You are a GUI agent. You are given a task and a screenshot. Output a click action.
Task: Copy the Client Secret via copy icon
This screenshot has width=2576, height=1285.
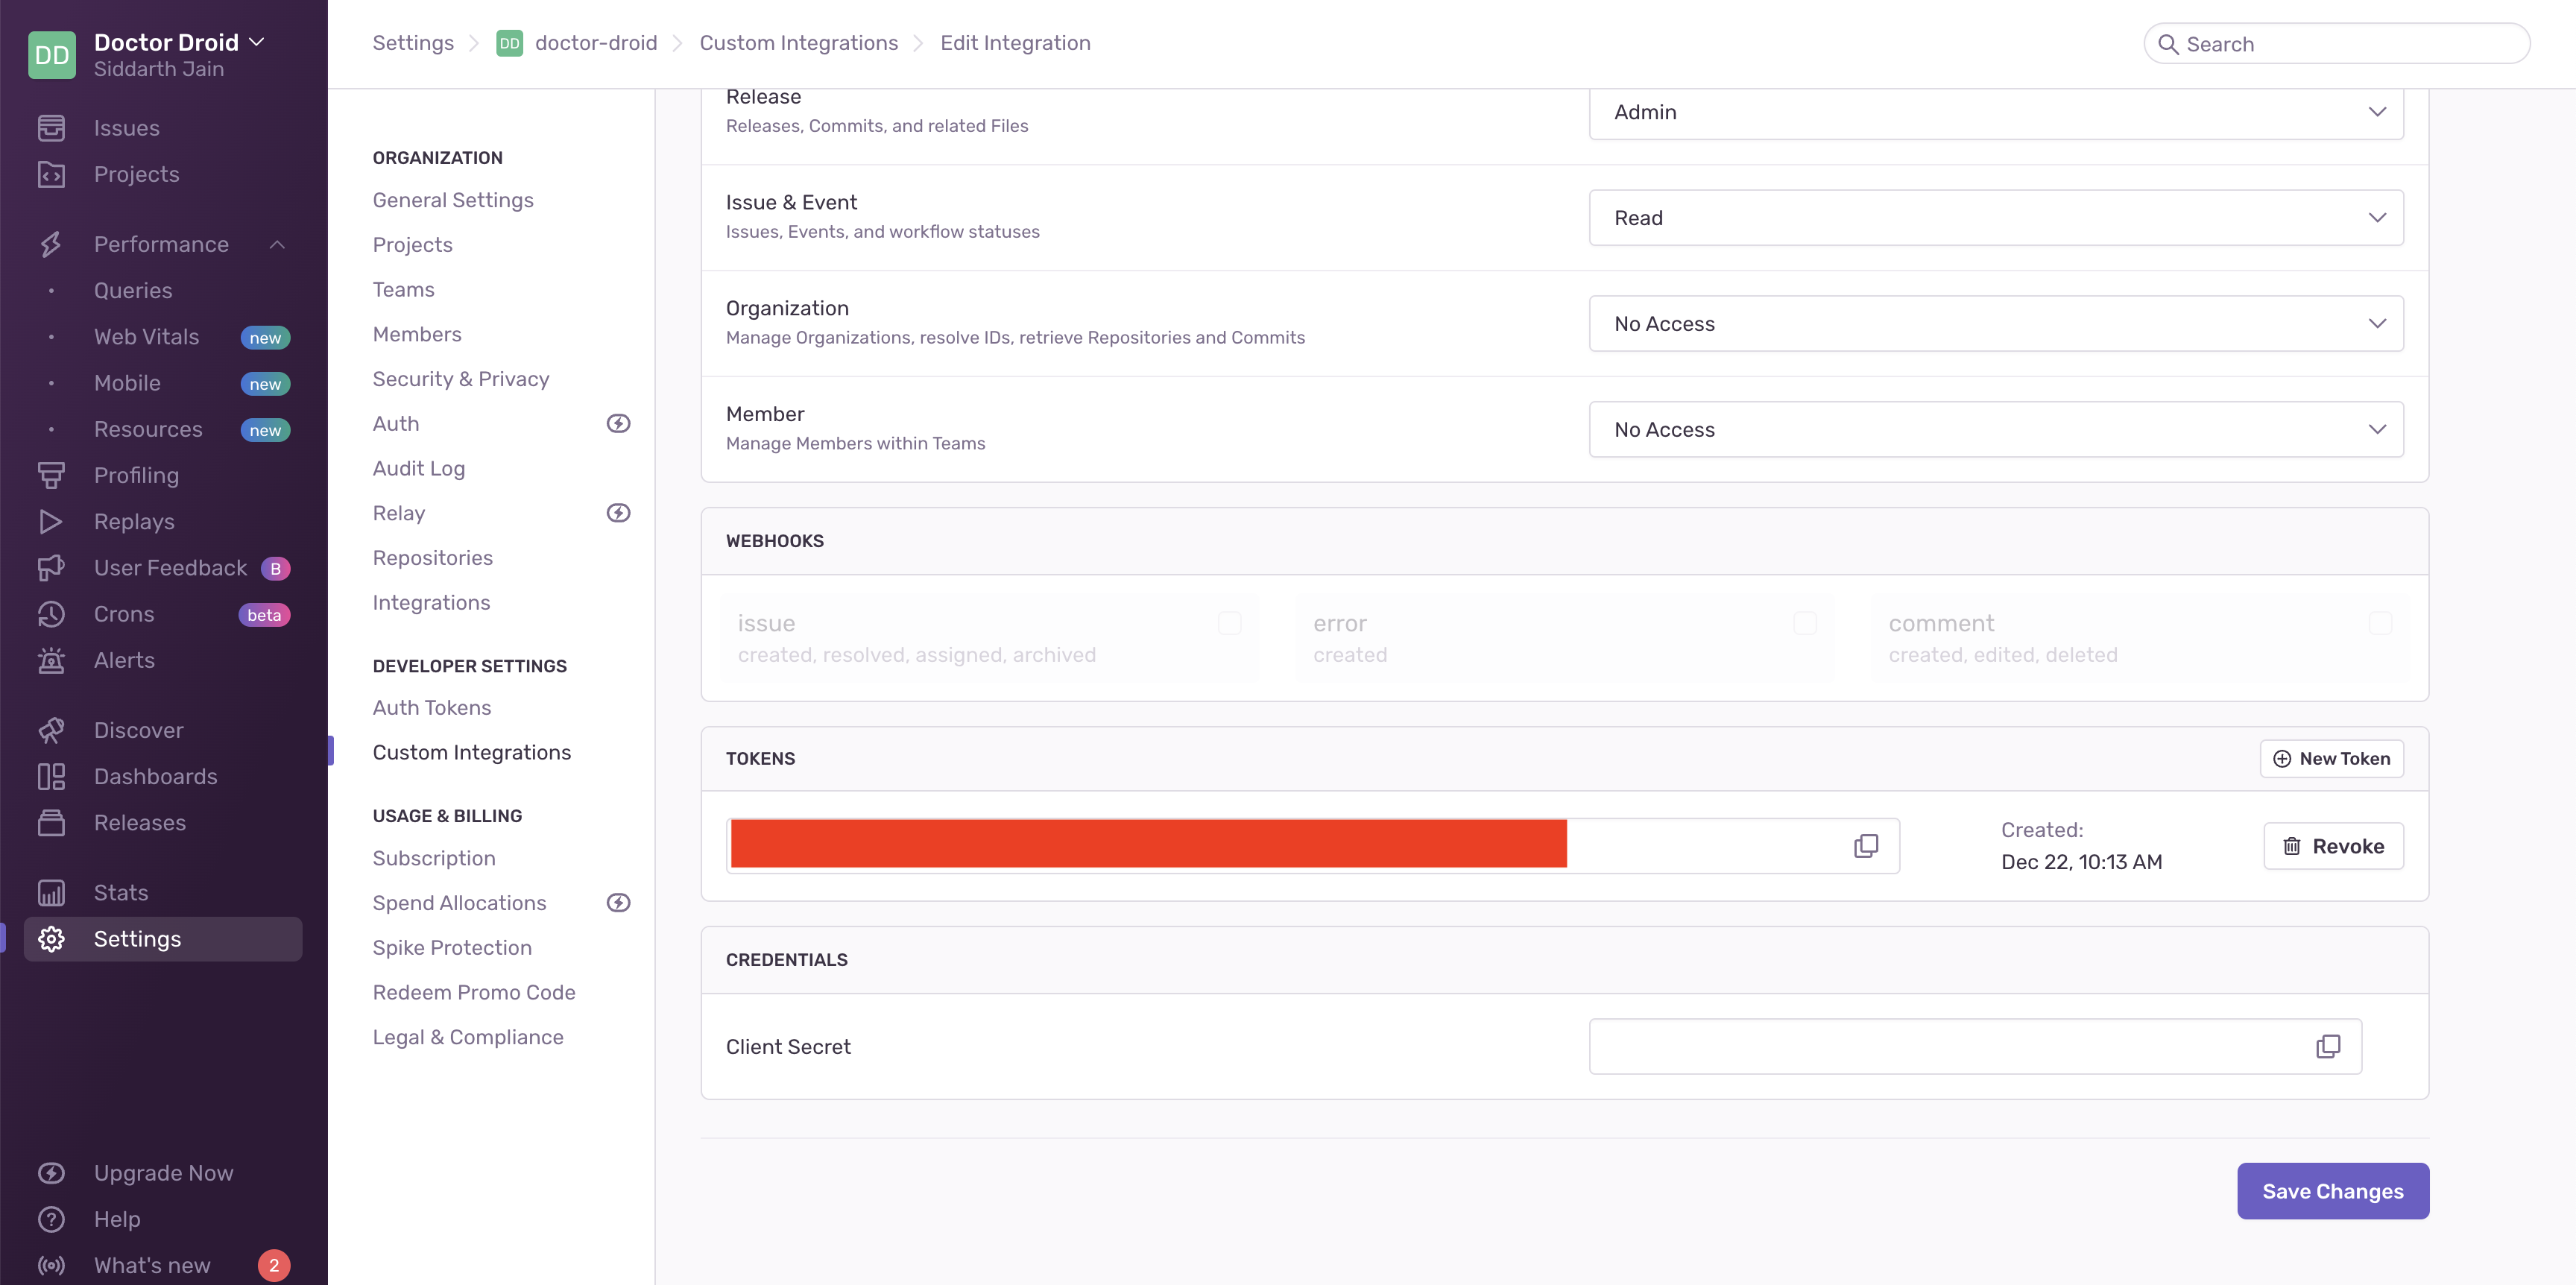pyautogui.click(x=2328, y=1046)
